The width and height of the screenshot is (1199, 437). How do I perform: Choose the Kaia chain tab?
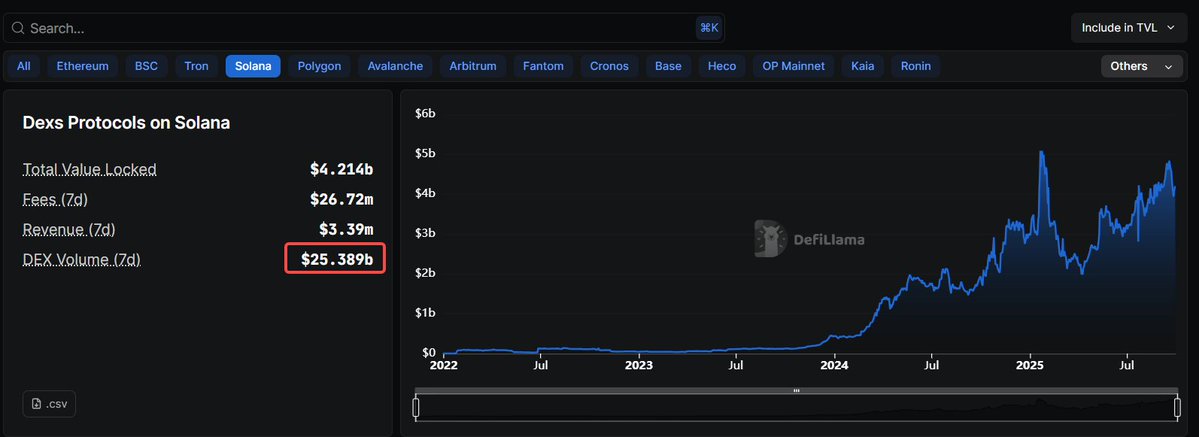tap(863, 66)
